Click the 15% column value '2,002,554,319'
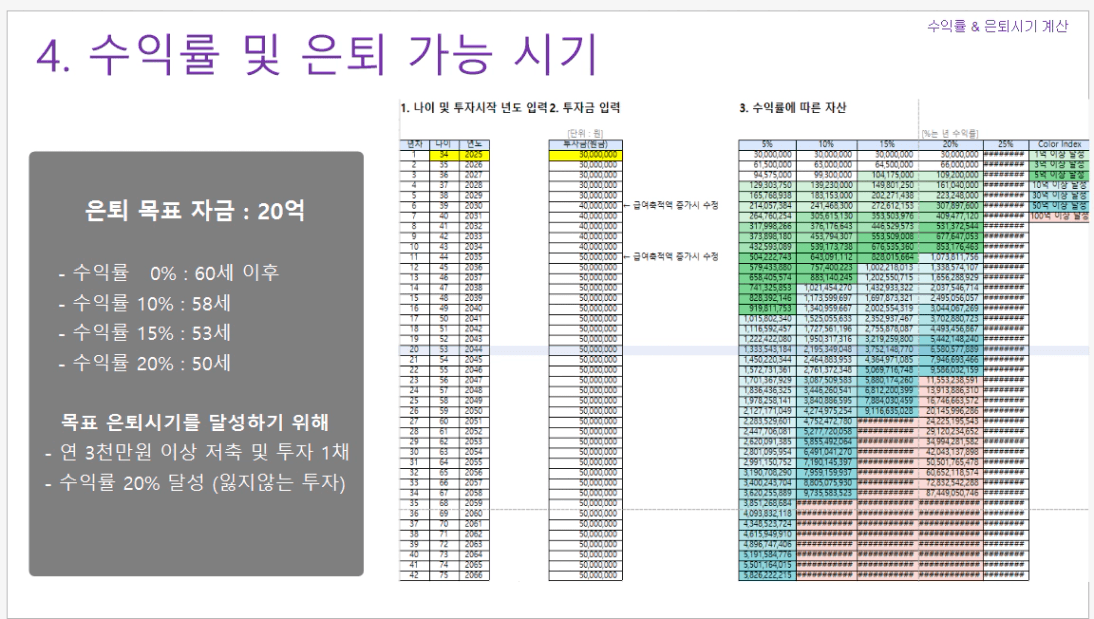 [889, 308]
